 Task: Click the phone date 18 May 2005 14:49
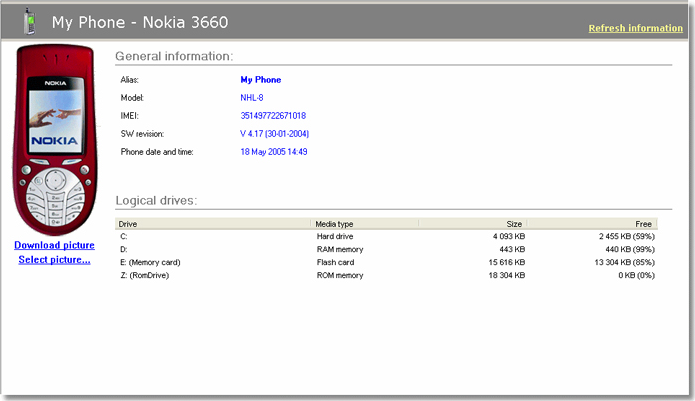(273, 152)
